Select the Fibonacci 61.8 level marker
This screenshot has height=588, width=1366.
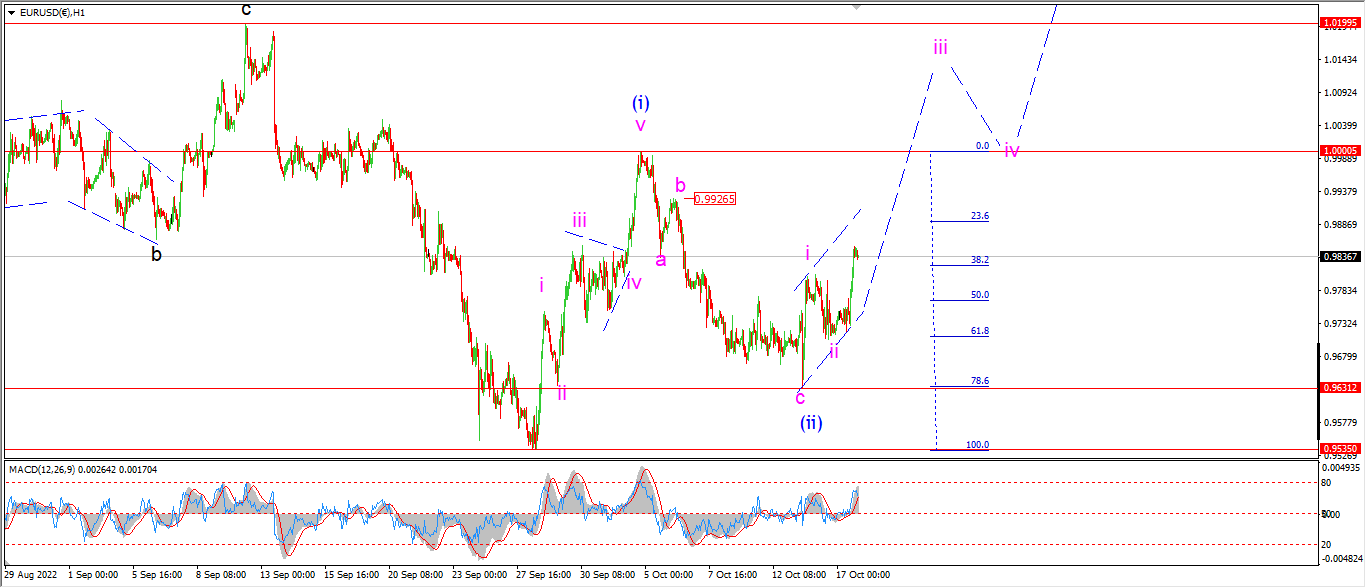(x=979, y=331)
